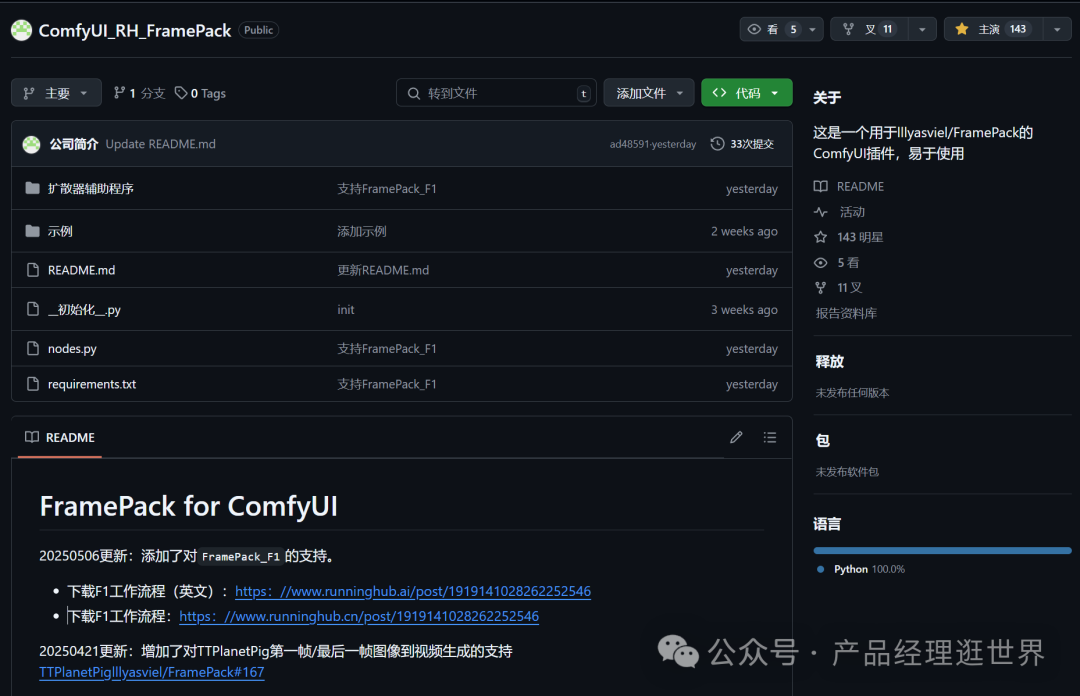Open the runninghub.ai F1 workflow link
Image resolution: width=1080 pixels, height=696 pixels.
pos(413,591)
